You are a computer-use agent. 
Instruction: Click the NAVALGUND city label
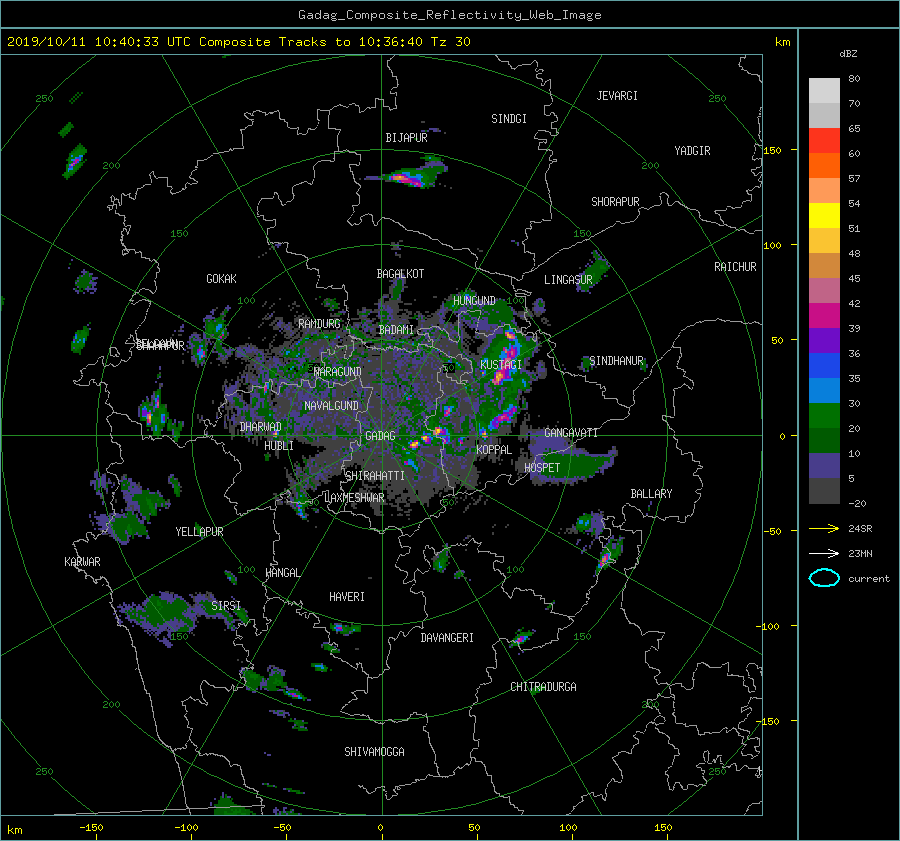click(331, 406)
